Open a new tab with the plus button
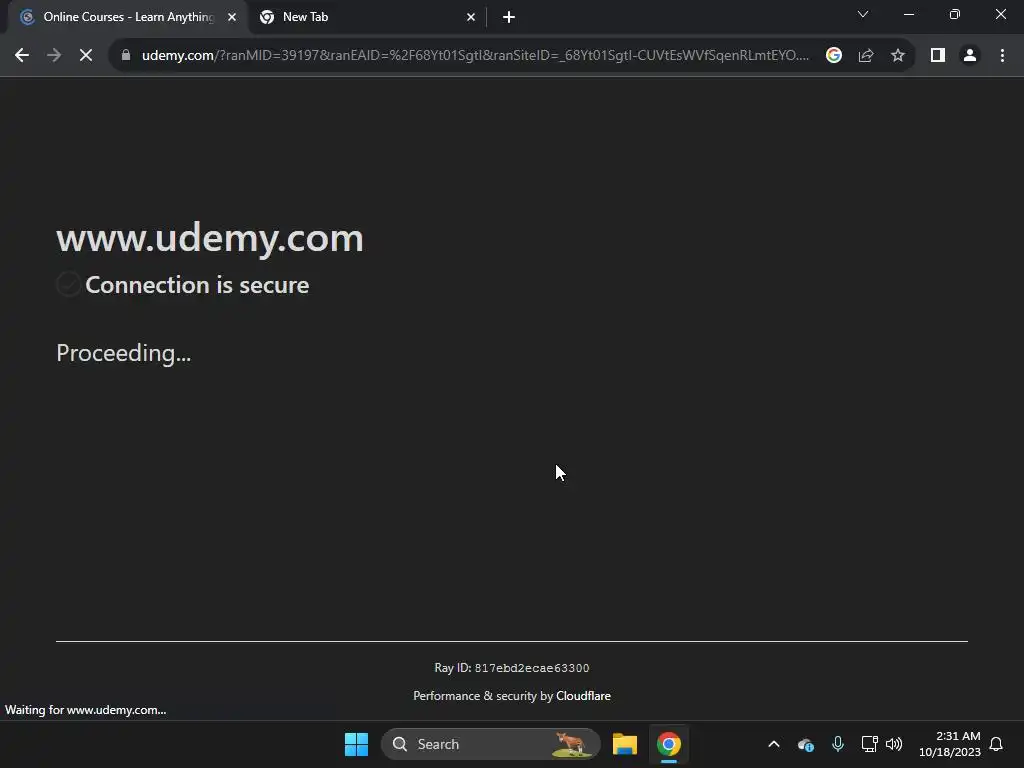The width and height of the screenshot is (1024, 768). tap(509, 17)
